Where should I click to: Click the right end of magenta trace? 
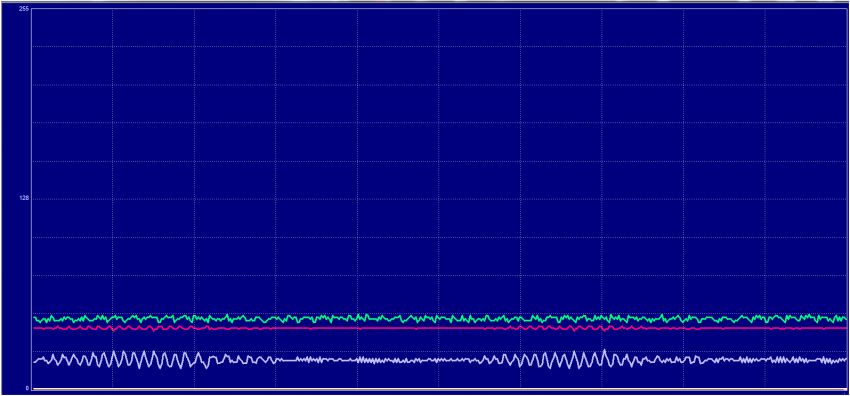pos(845,328)
